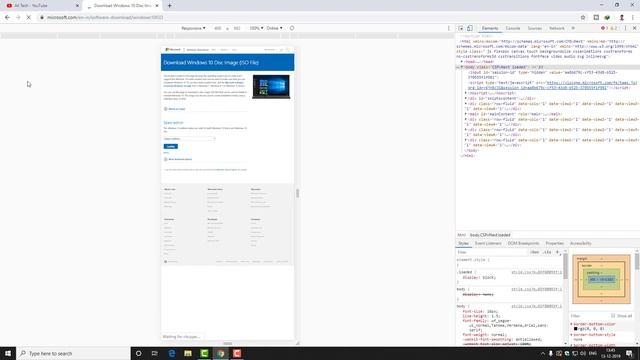Enable the Show all checkbox

click(613, 316)
